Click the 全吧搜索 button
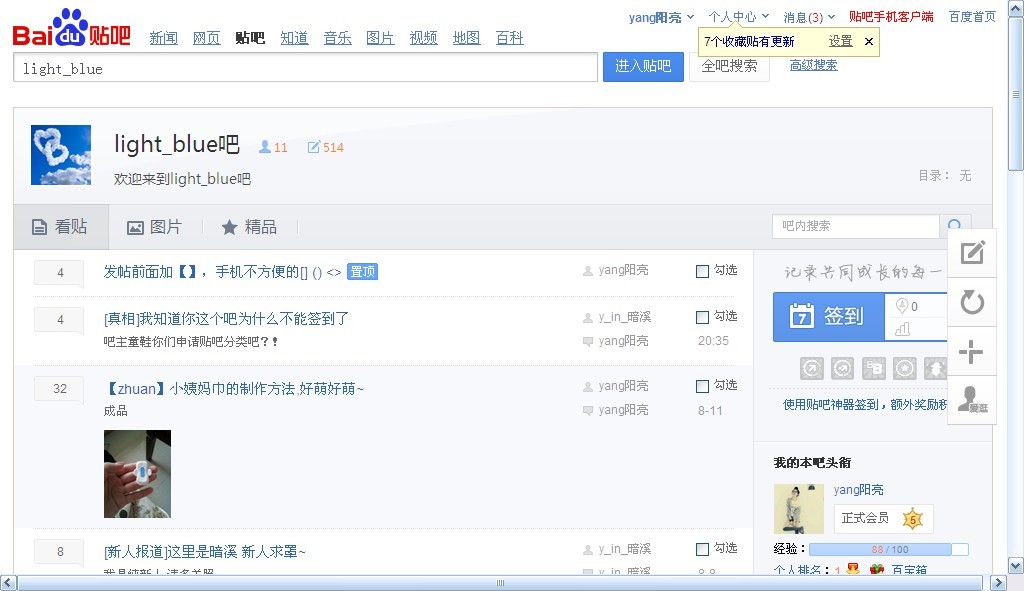The width and height of the screenshot is (1024, 591). click(729, 67)
